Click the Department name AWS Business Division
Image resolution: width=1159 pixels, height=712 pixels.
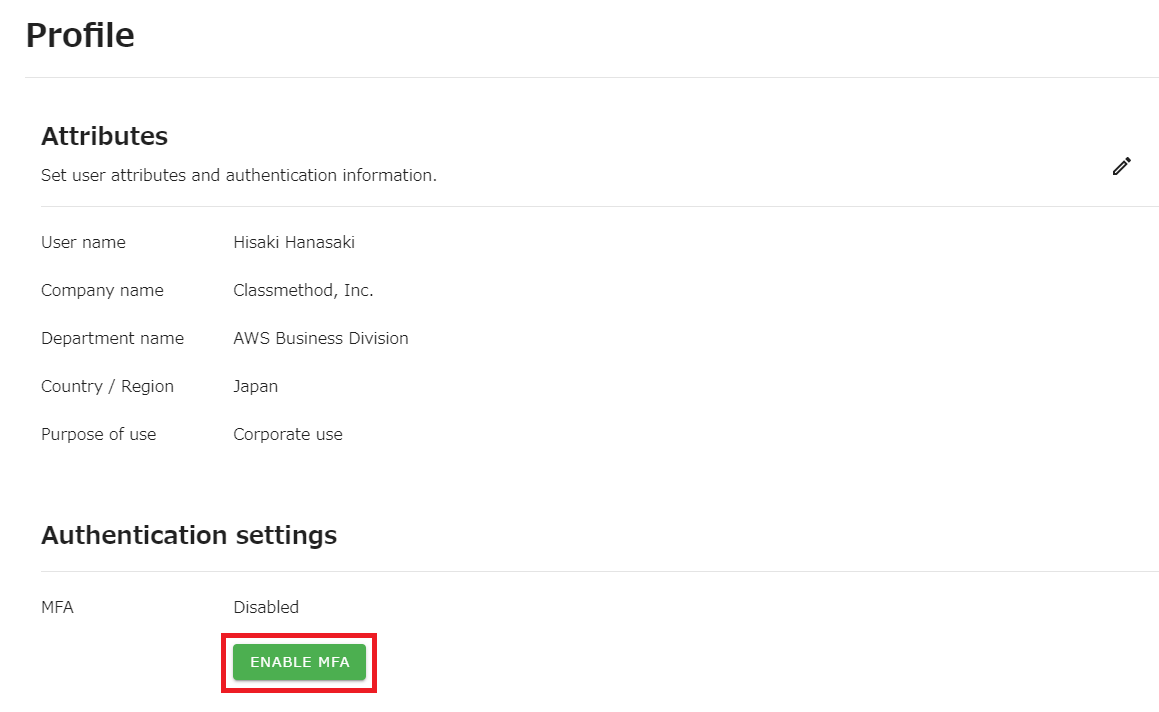click(x=320, y=338)
